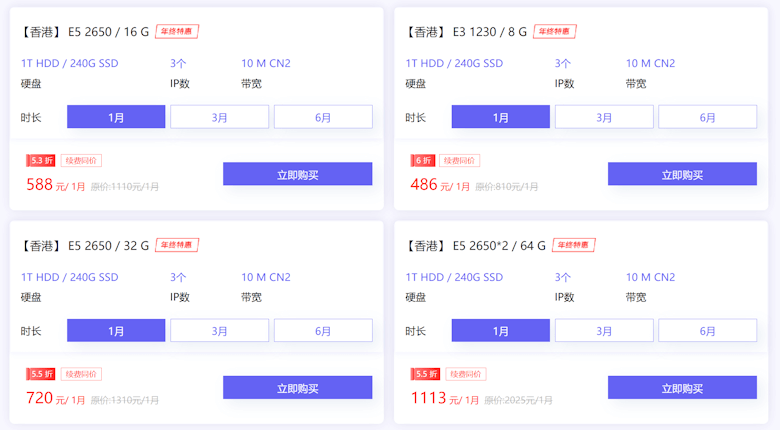
Task: Choose 1月 duration on E3 1230 plan
Action: tap(500, 117)
